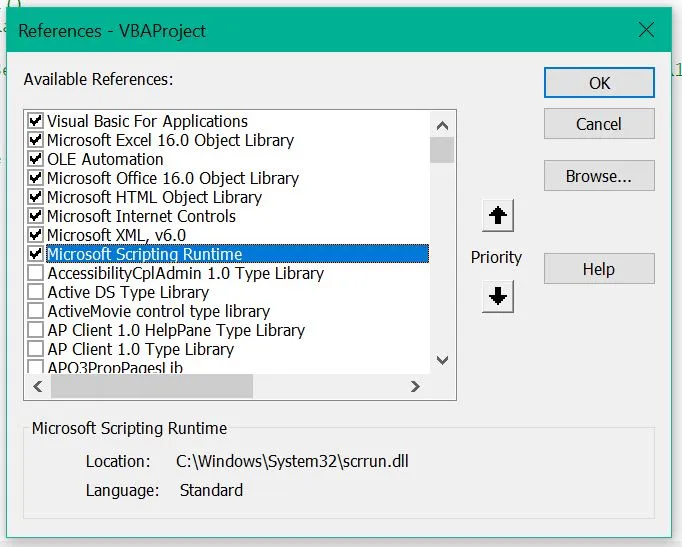Select Microsoft Internet Controls list entry
Image resolution: width=682 pixels, height=547 pixels.
[x=141, y=216]
